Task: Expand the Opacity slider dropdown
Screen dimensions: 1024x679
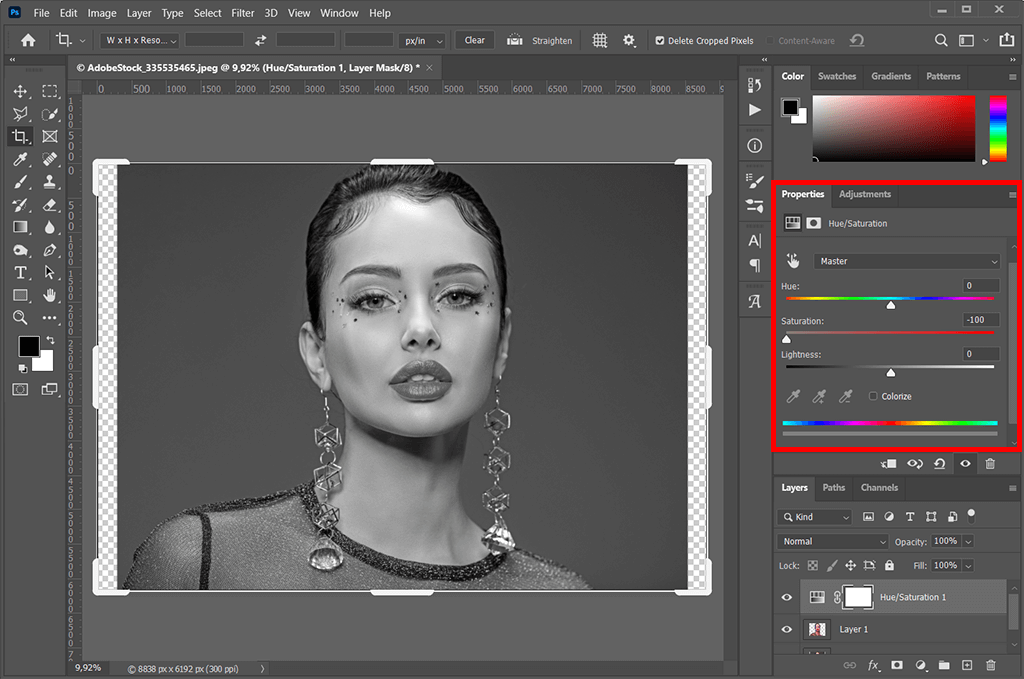Action: pyautogui.click(x=968, y=541)
